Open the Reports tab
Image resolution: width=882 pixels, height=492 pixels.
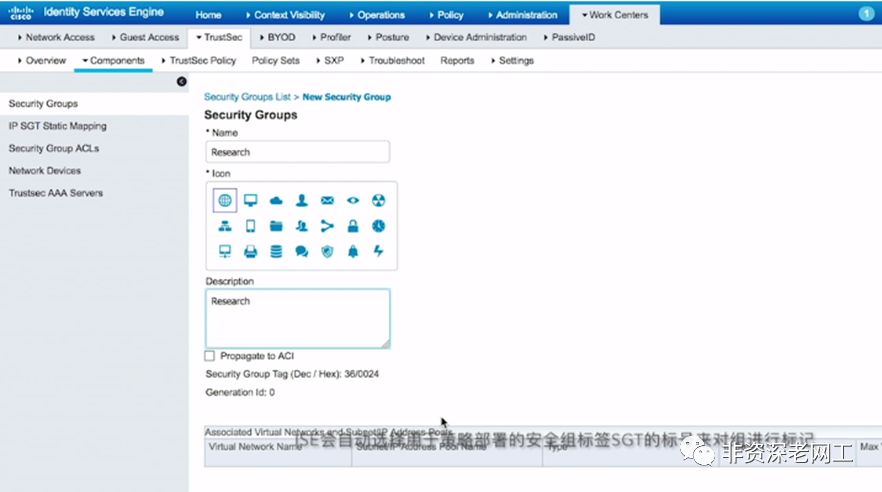(x=457, y=61)
